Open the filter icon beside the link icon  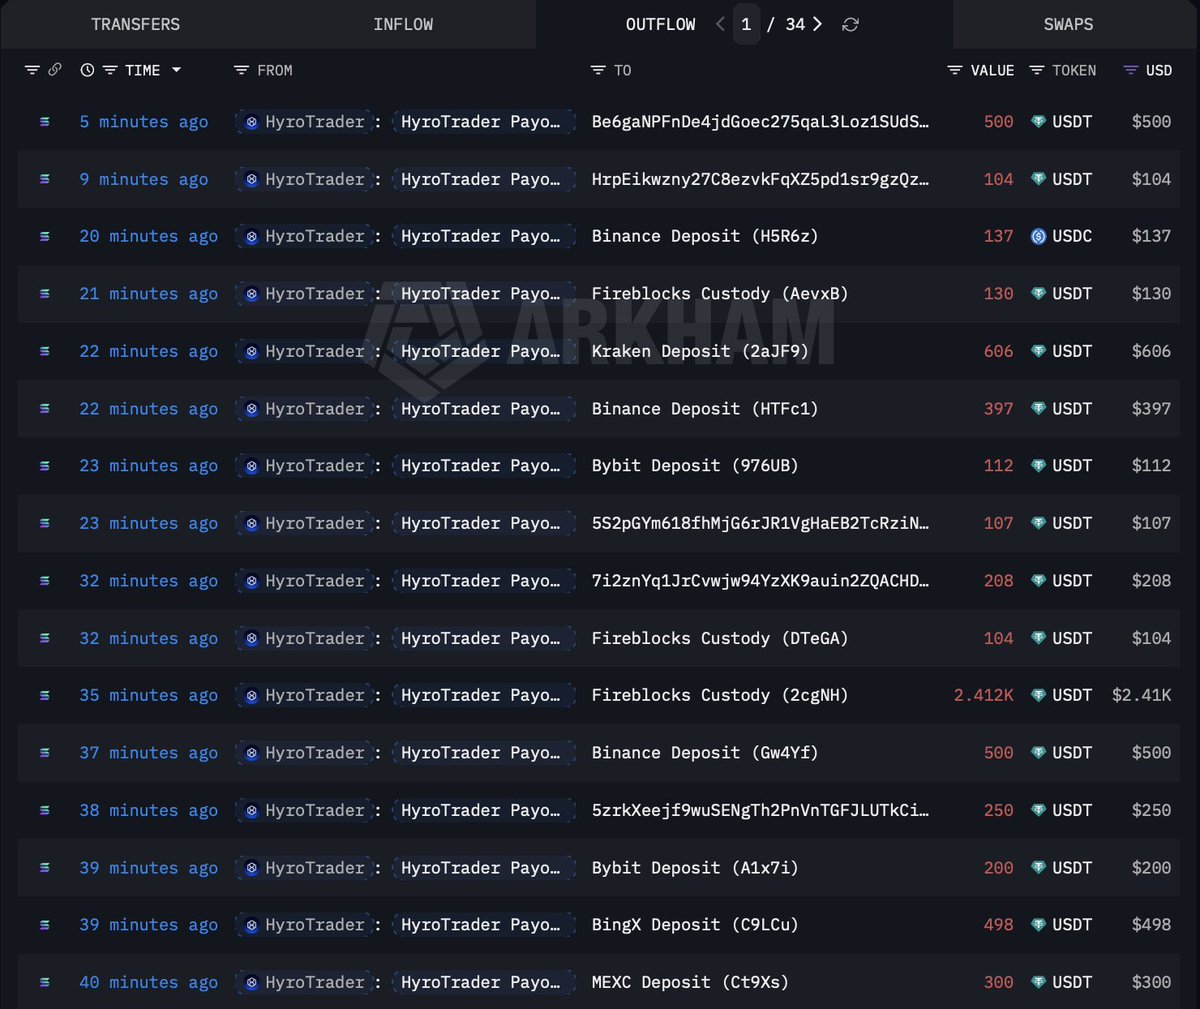coord(32,70)
